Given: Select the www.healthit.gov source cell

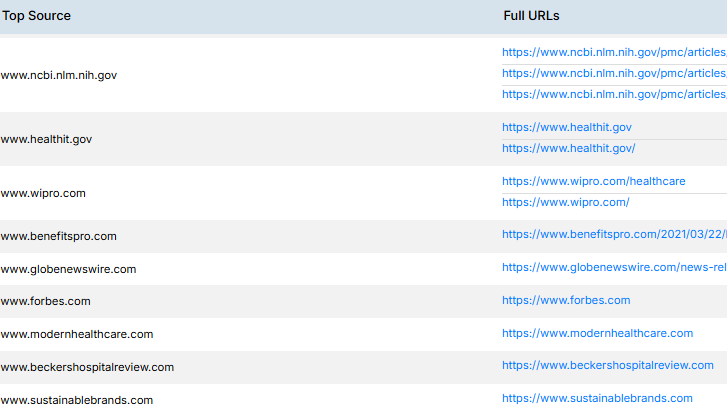Looking at the screenshot, I should click(46, 139).
